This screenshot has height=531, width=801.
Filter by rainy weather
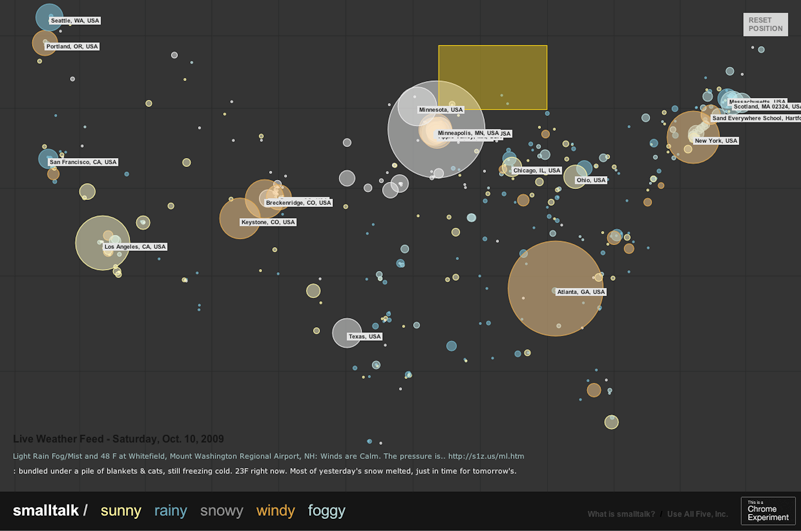[x=171, y=511]
